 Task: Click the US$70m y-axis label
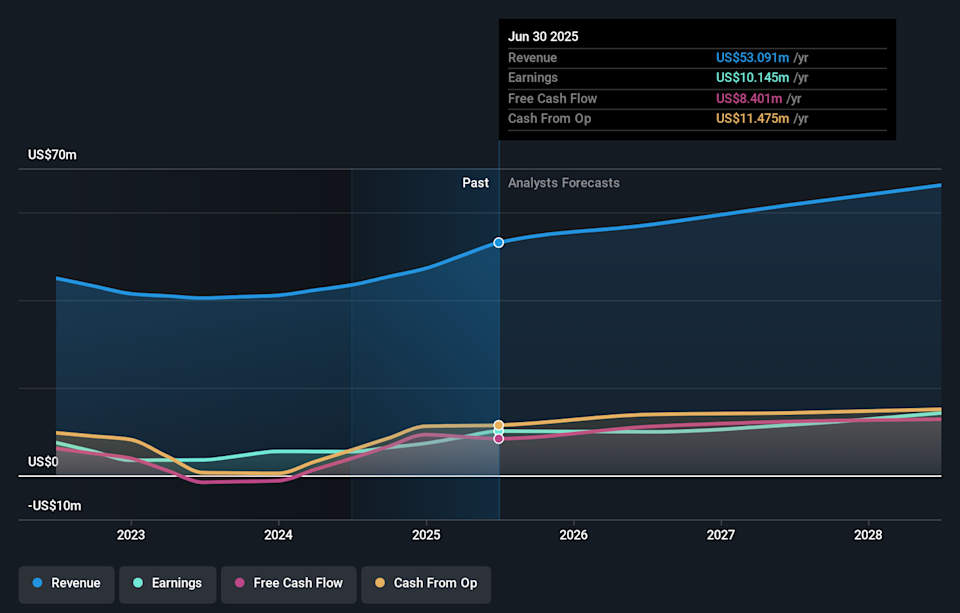[52, 155]
